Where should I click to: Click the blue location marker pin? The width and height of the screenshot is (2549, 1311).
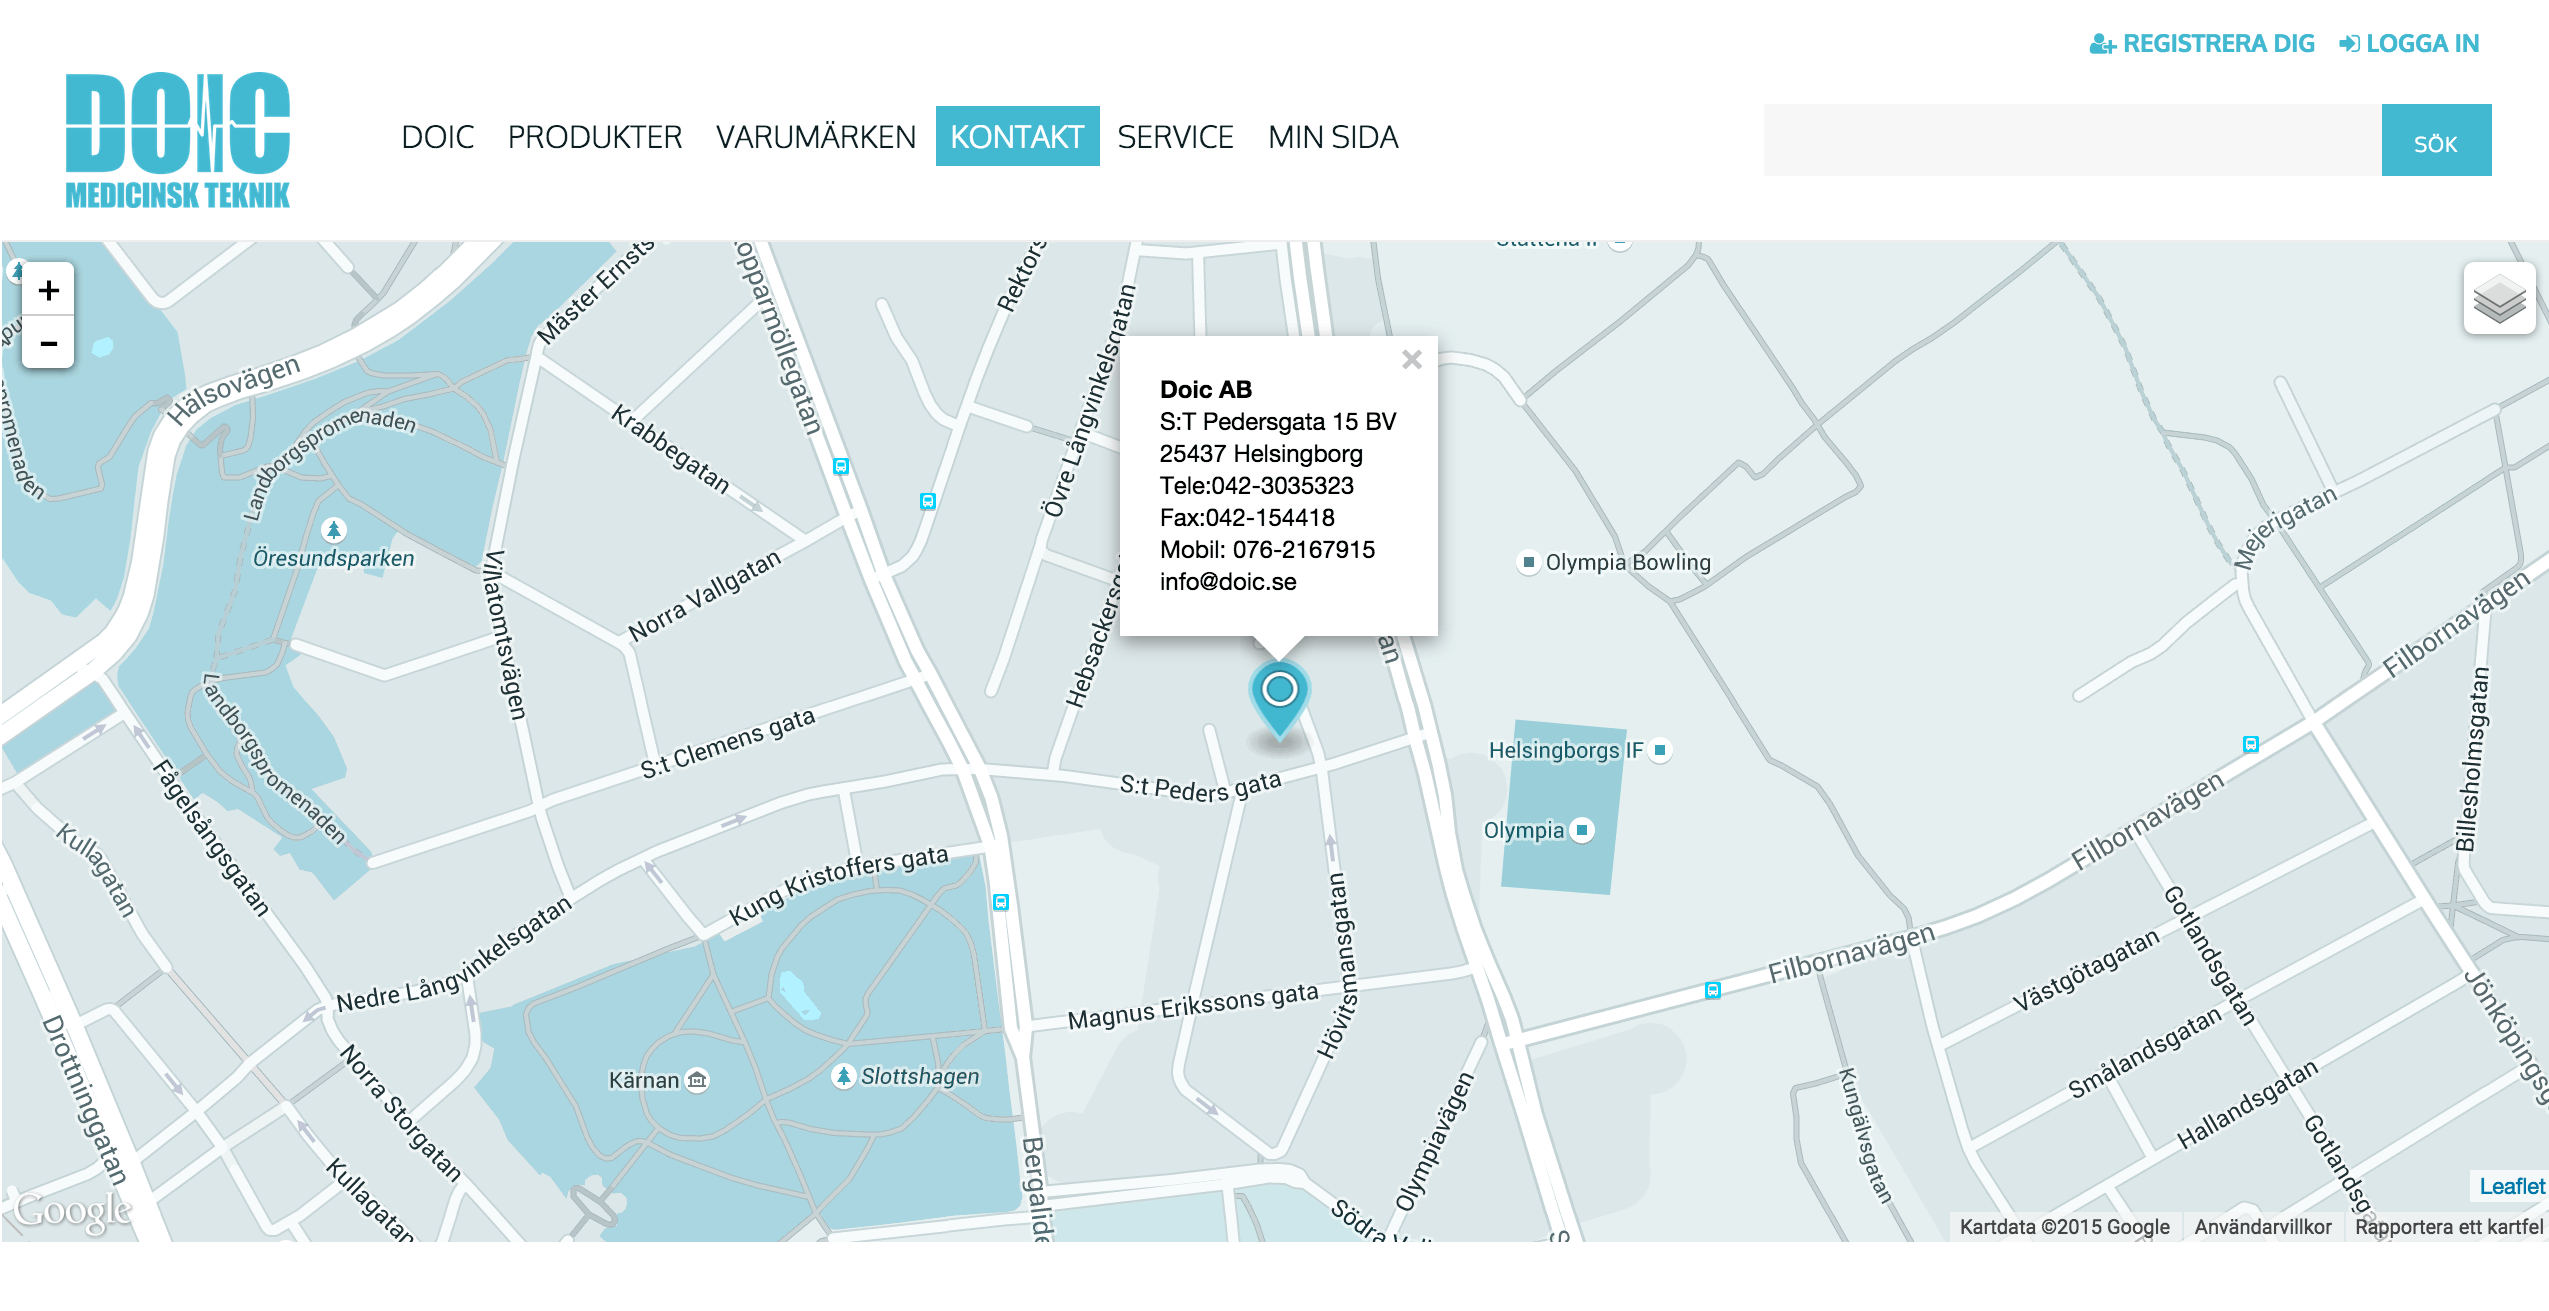1279,695
